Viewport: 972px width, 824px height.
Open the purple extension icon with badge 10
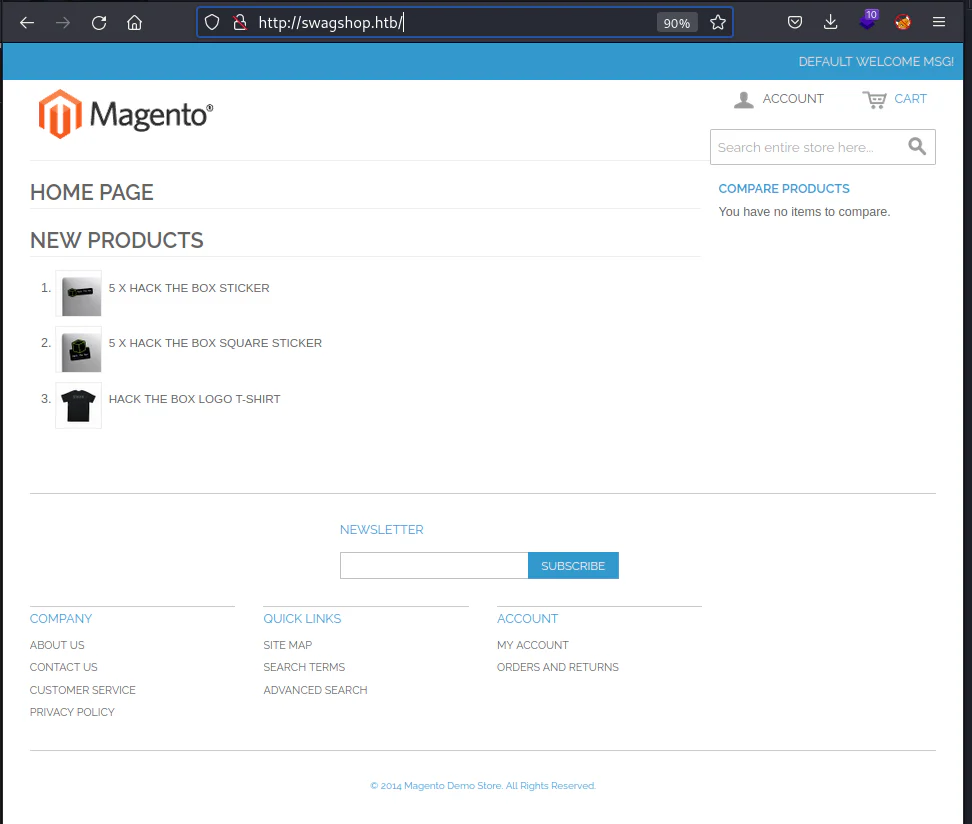tap(868, 20)
